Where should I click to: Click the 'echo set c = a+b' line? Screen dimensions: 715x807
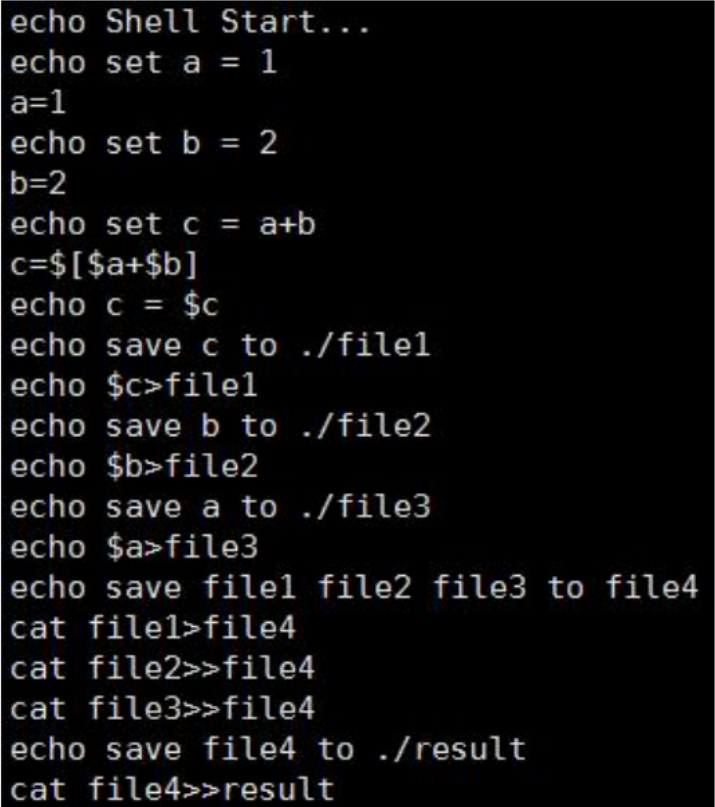click(x=163, y=224)
